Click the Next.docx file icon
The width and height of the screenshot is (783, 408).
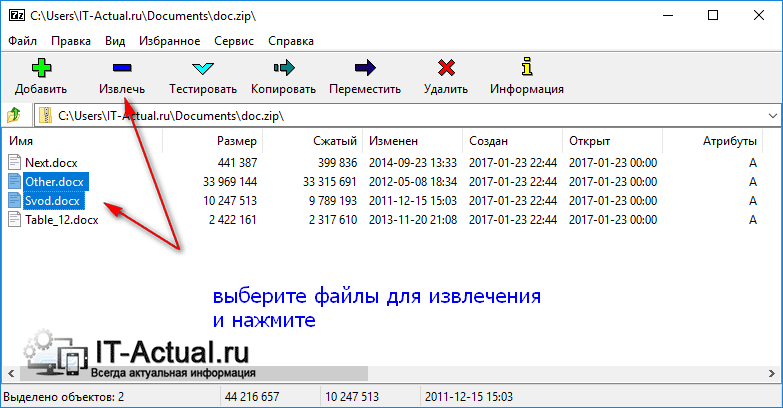coord(14,162)
